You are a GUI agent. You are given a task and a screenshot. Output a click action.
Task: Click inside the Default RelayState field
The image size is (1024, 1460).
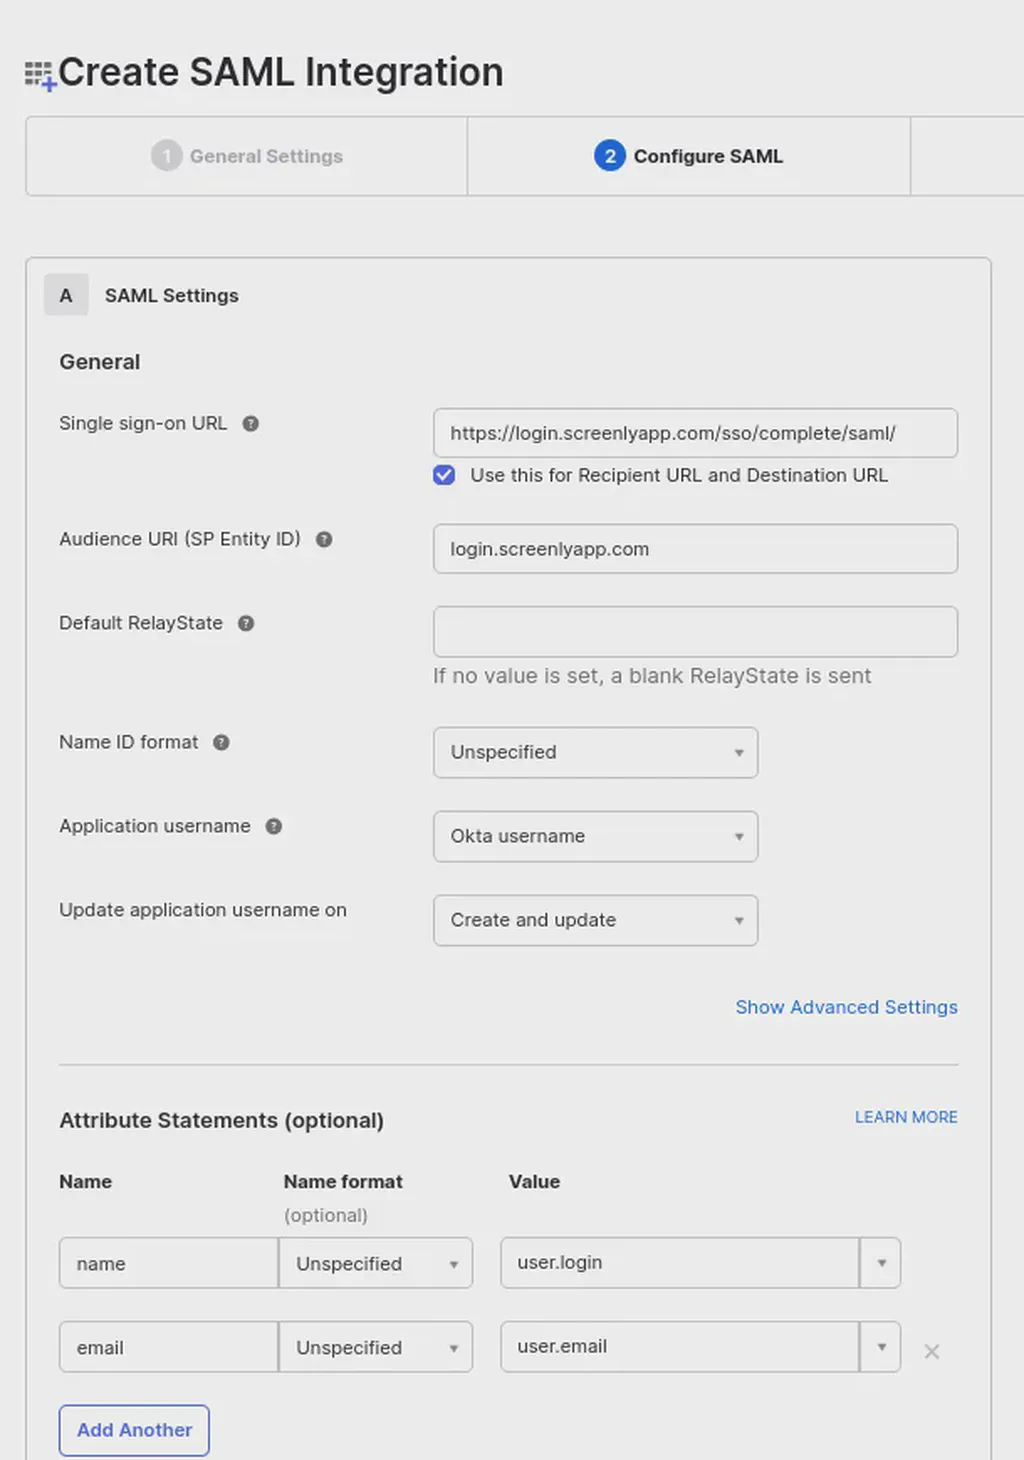[x=694, y=631]
